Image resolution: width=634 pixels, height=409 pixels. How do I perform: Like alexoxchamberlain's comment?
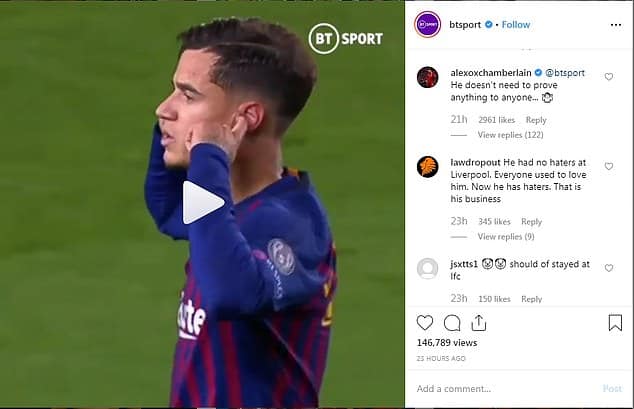pyautogui.click(x=609, y=76)
